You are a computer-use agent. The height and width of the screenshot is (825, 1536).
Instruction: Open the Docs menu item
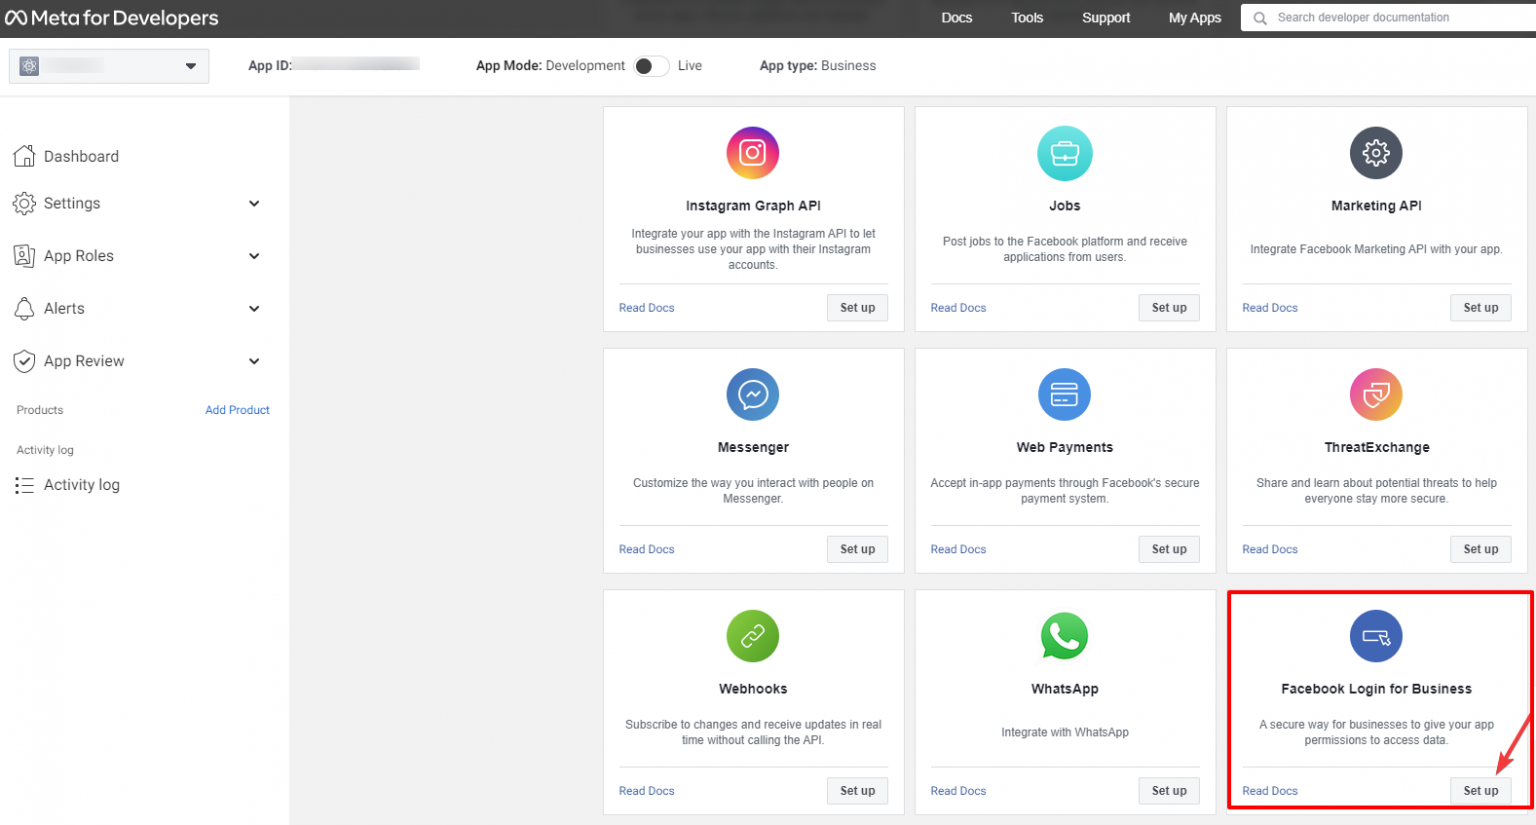point(956,17)
